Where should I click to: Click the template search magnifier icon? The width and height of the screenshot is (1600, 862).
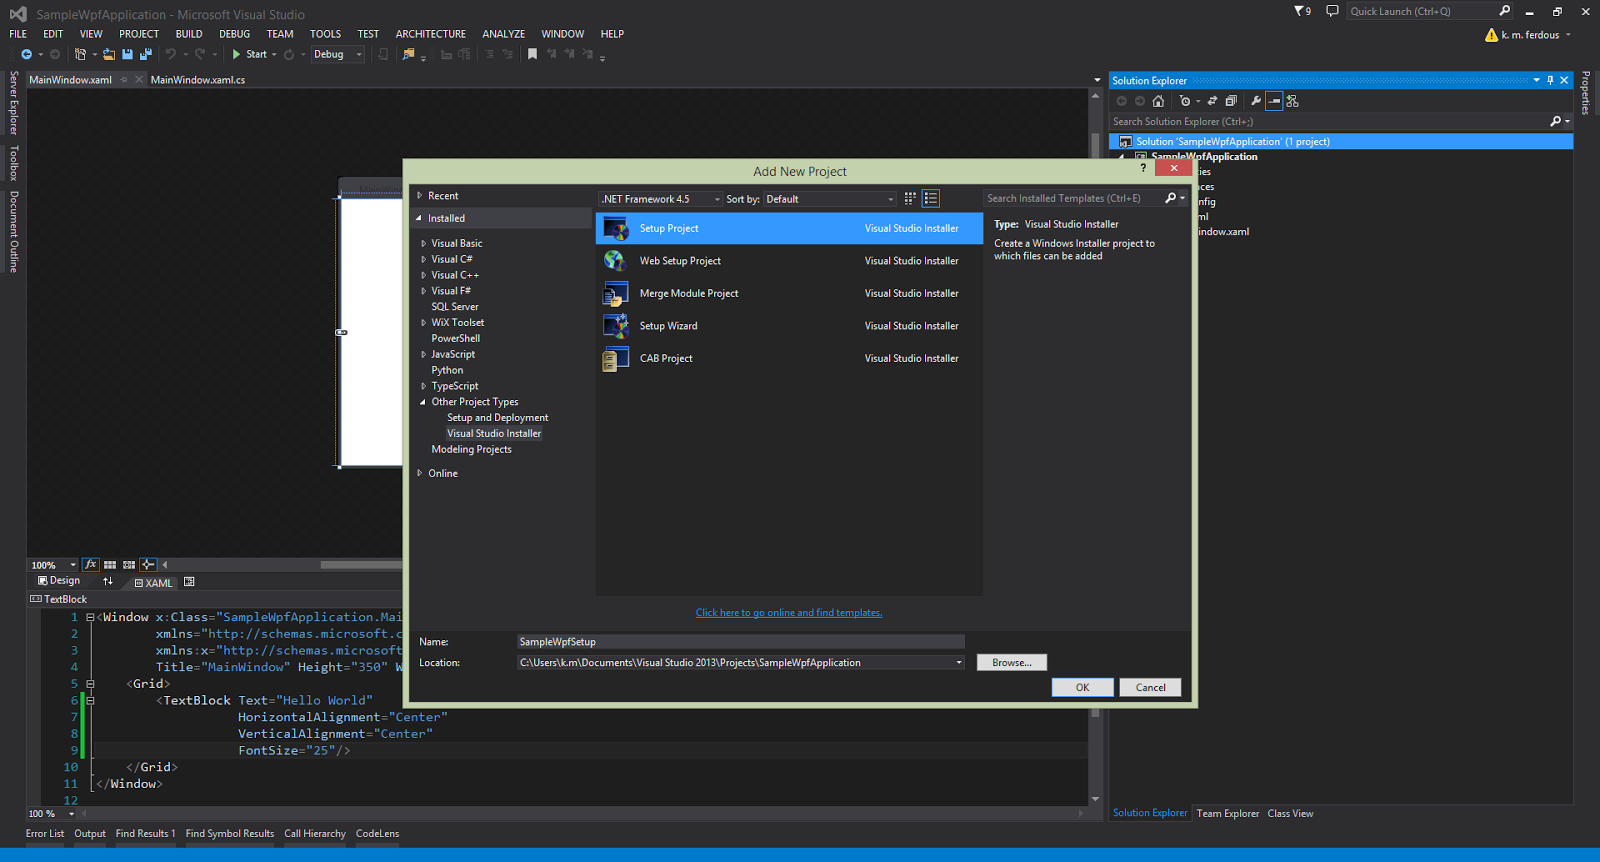1171,198
